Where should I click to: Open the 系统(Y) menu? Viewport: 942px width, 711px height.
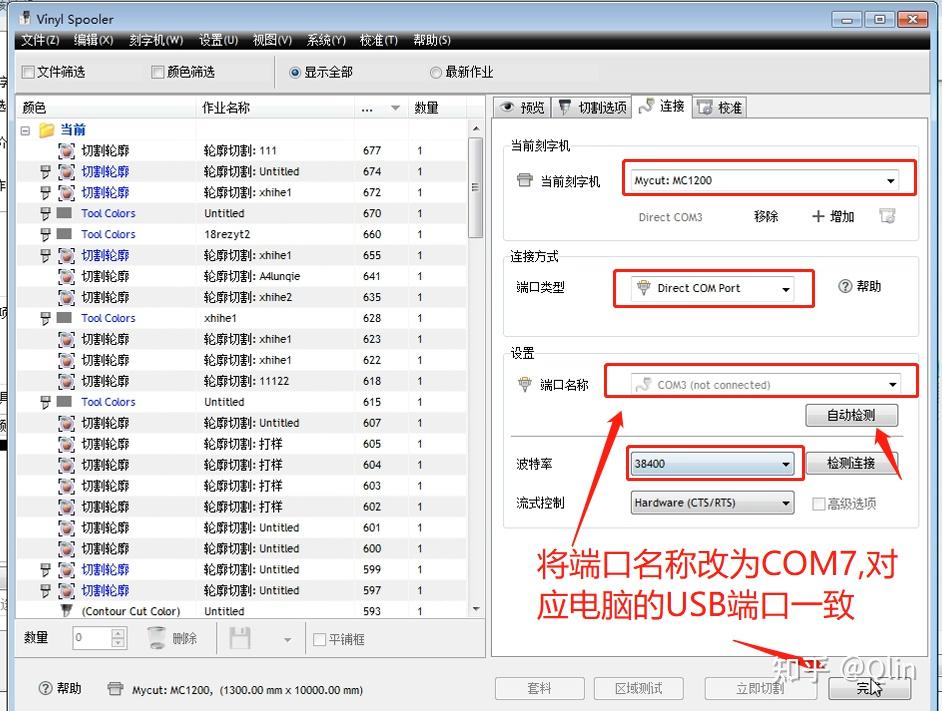click(x=324, y=40)
